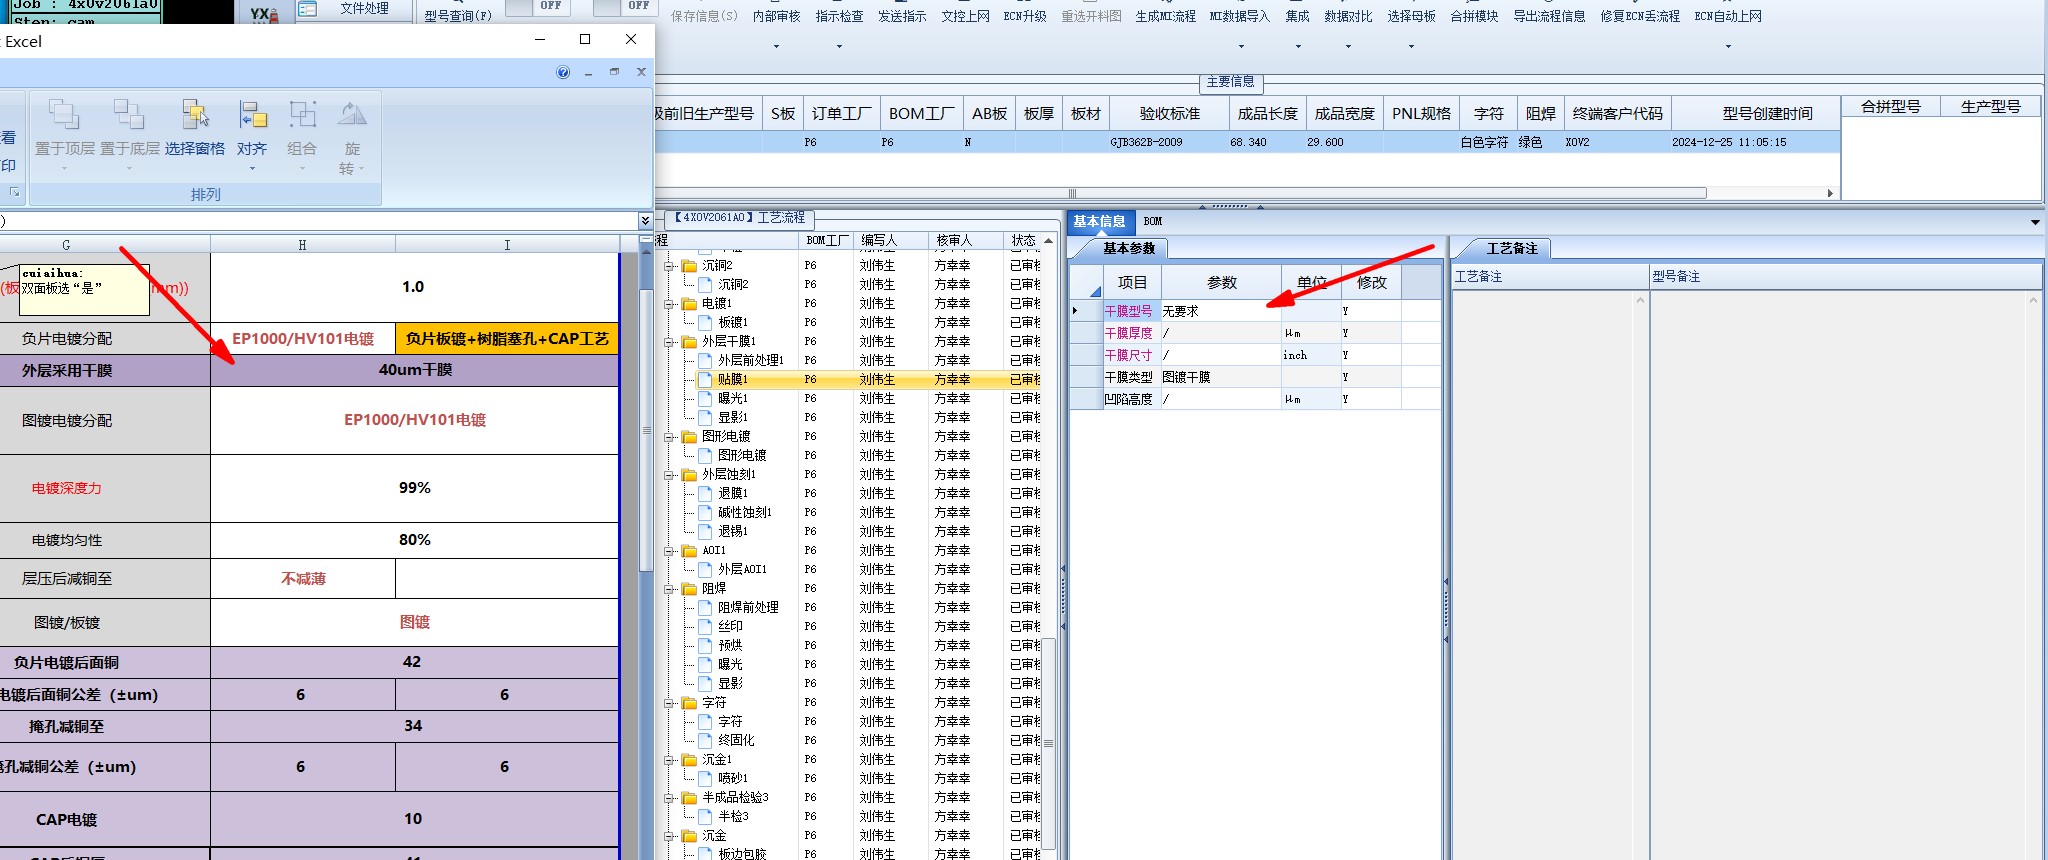Collapse the 外层蚀刻1 tree node
Viewport: 2048px width, 860px height.
669,475
